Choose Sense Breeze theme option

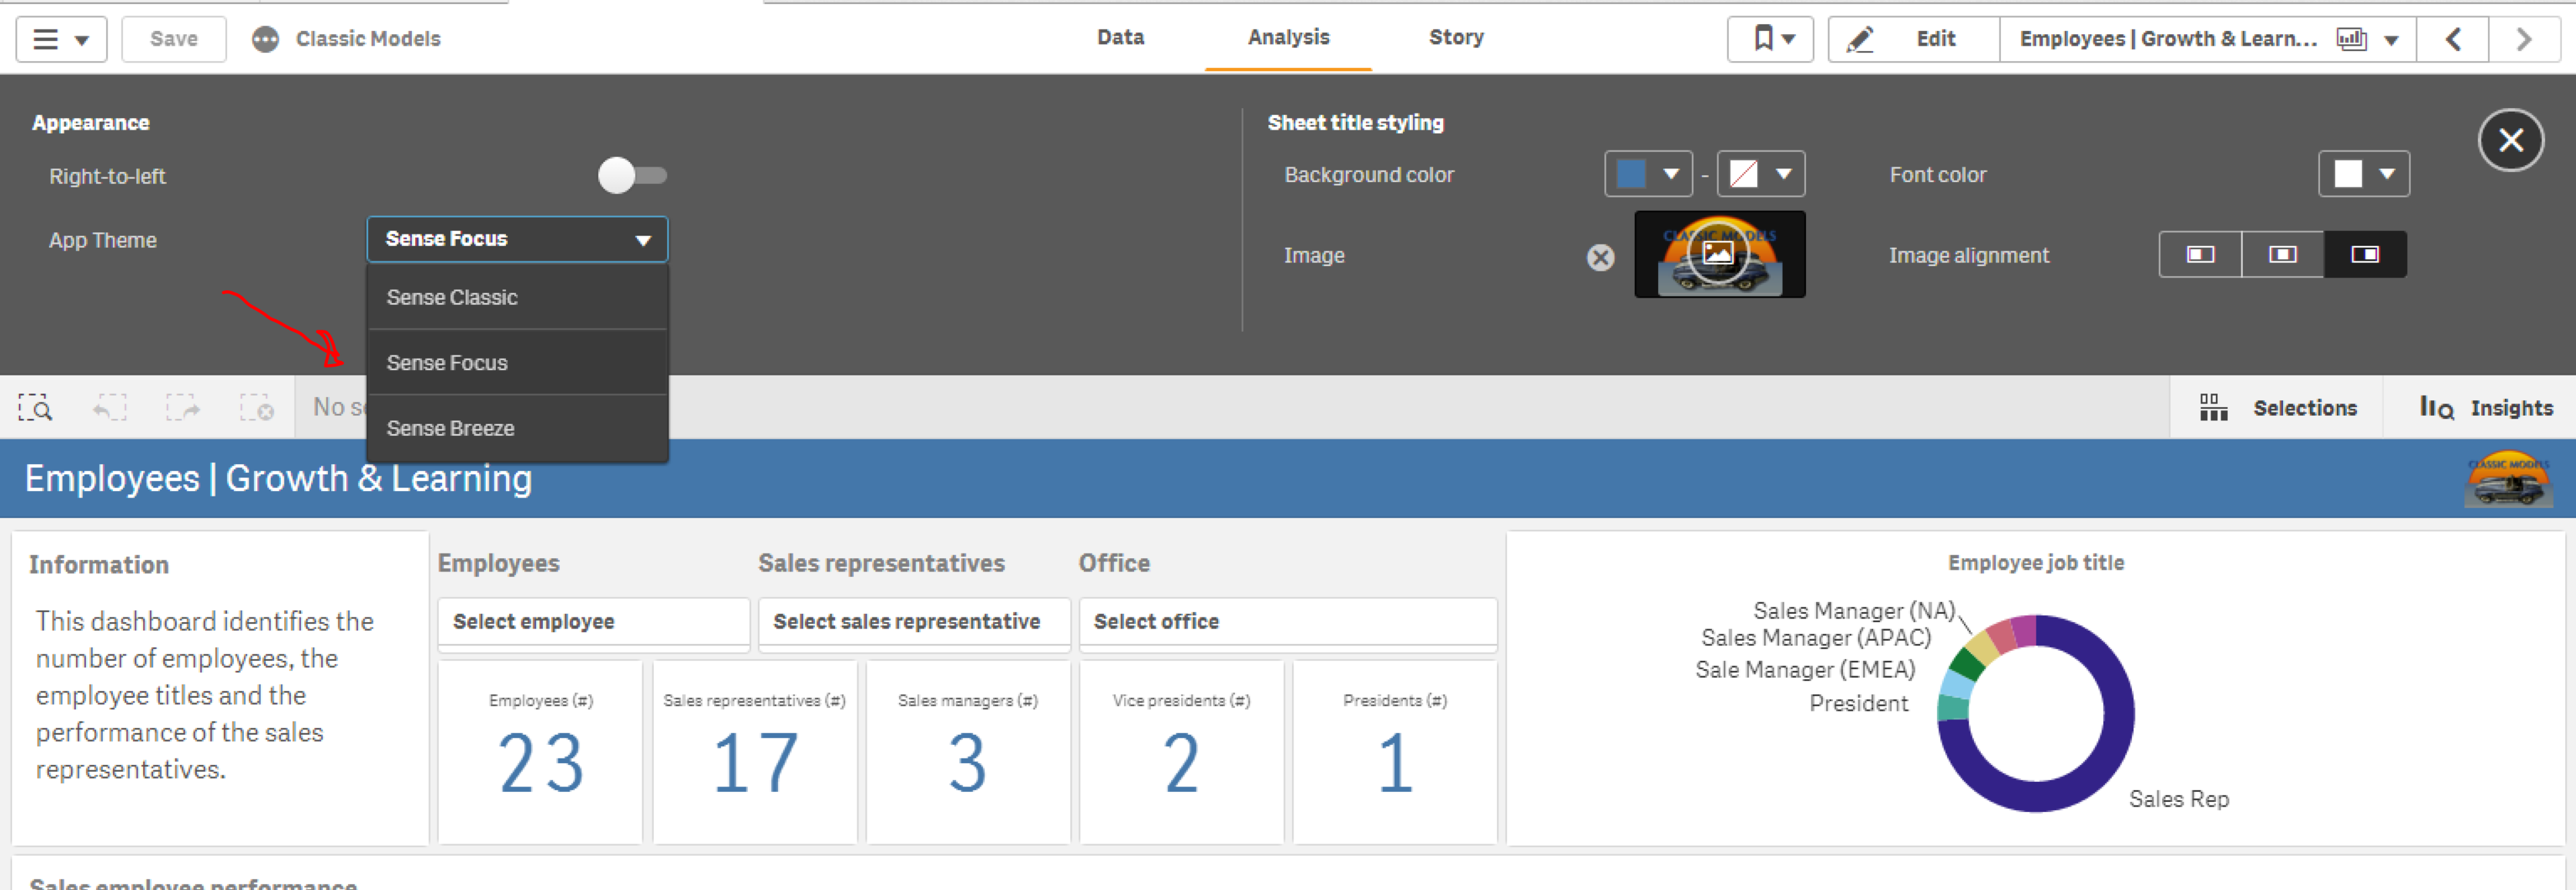coord(451,428)
